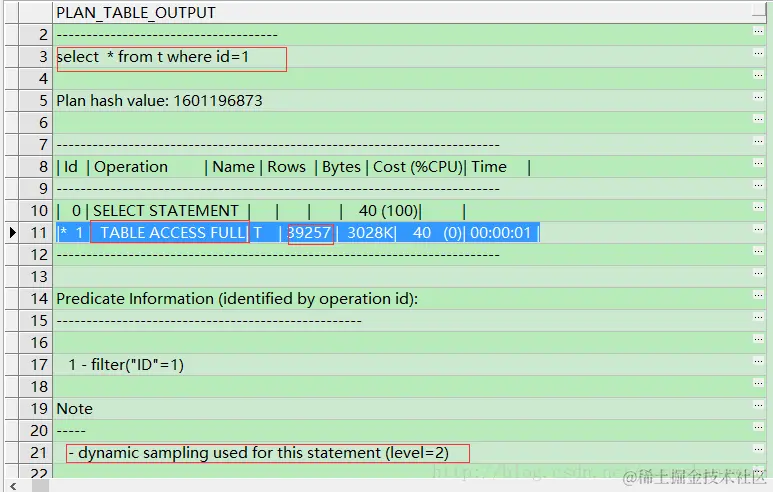The image size is (773, 492).
Task: Open ellipsis button on row 13
Action: pos(758,273)
